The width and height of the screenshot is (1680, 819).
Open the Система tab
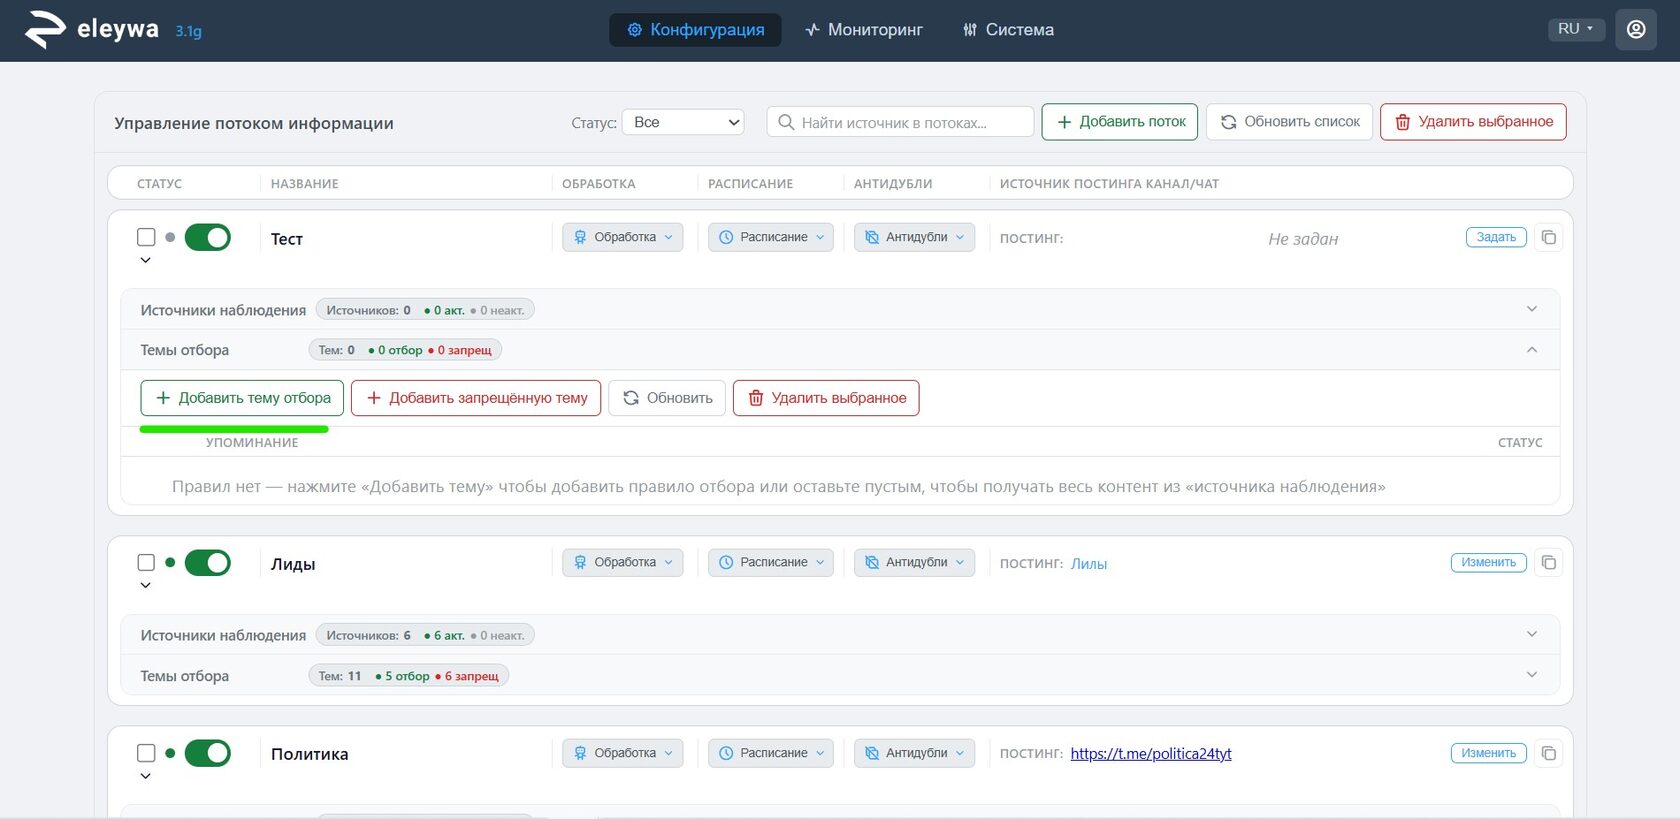1008,30
